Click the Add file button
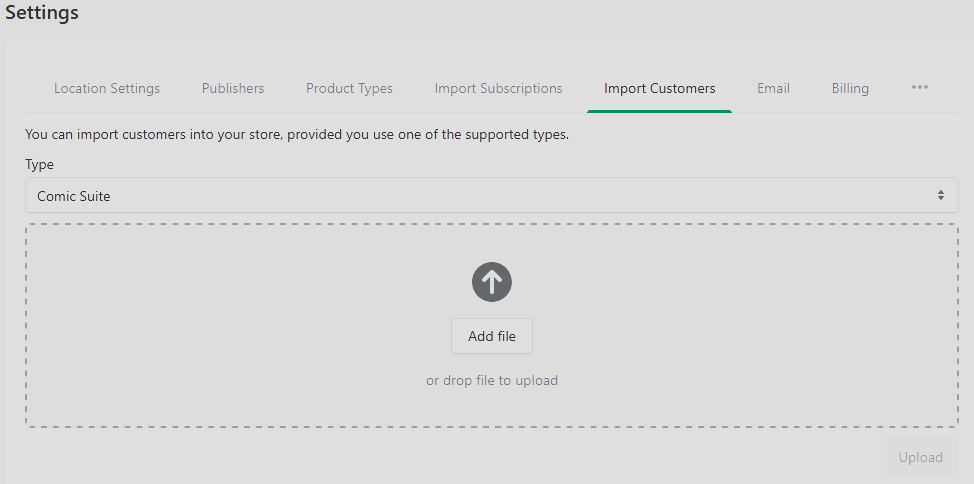The image size is (974, 484). [492, 336]
